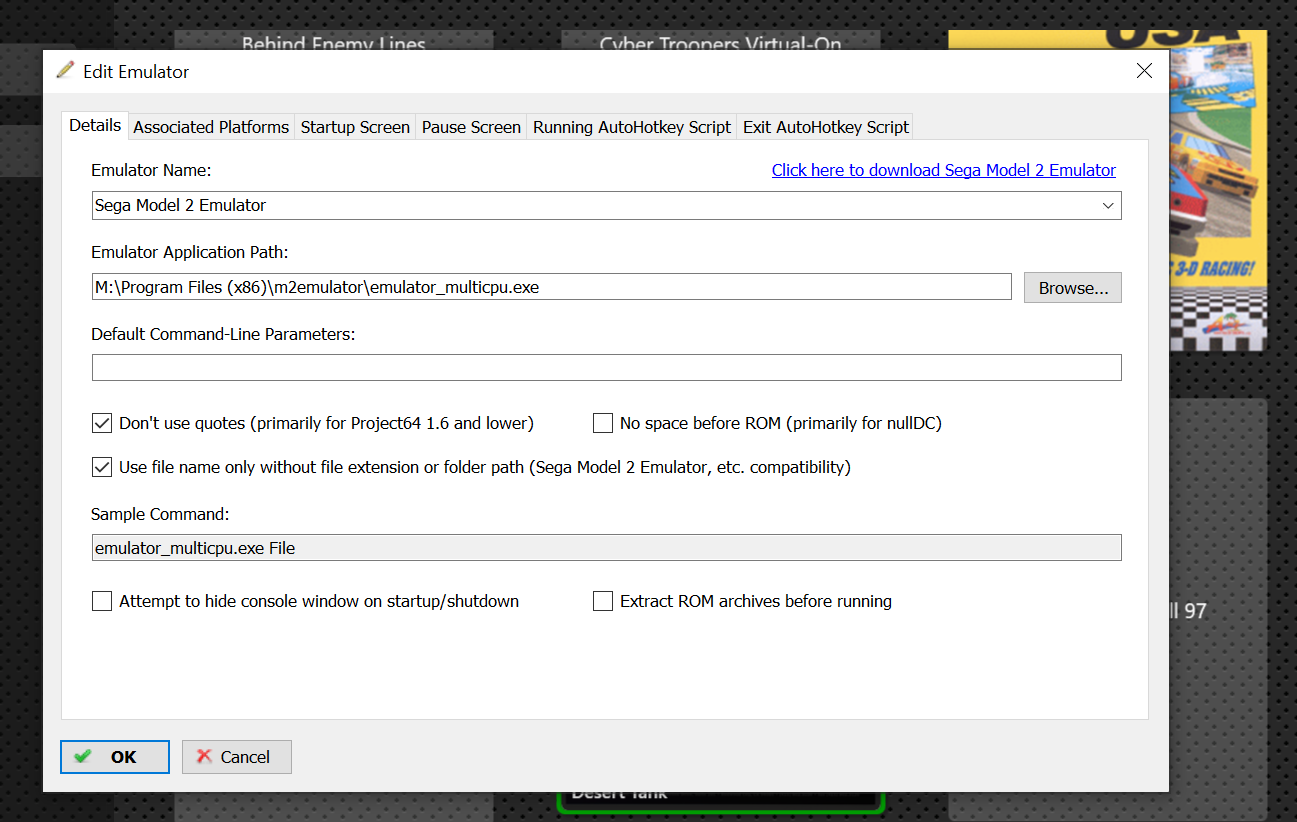Confirm with the OK button
Screen dimensions: 1297x822
[x=115, y=757]
